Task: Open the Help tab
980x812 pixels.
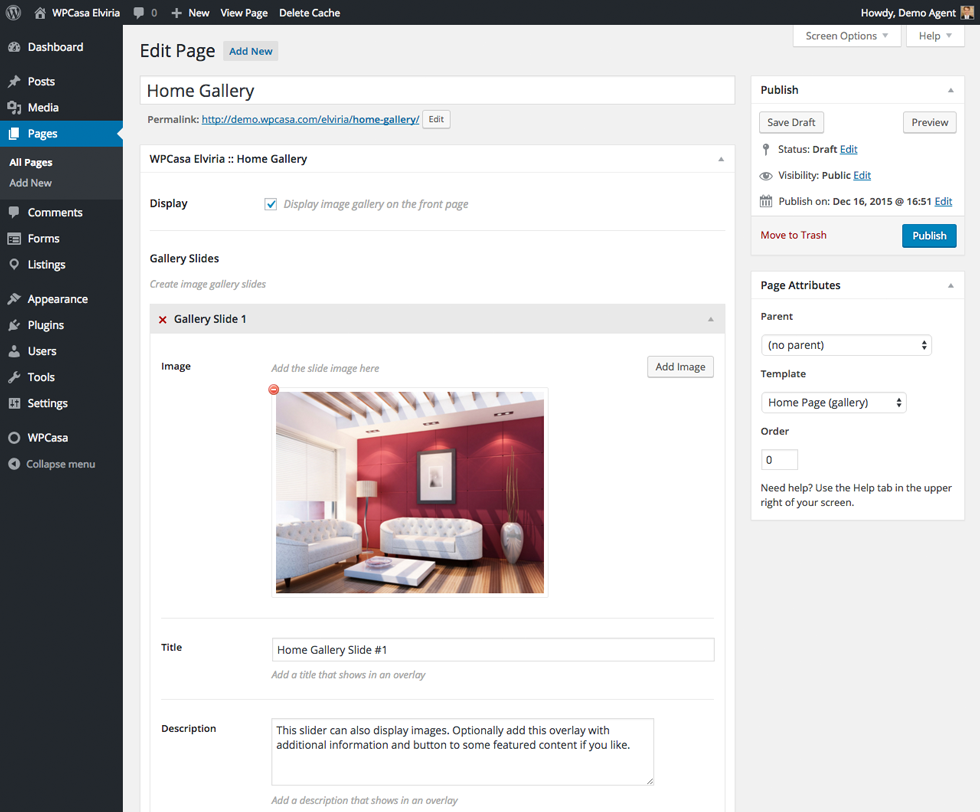Action: point(934,36)
